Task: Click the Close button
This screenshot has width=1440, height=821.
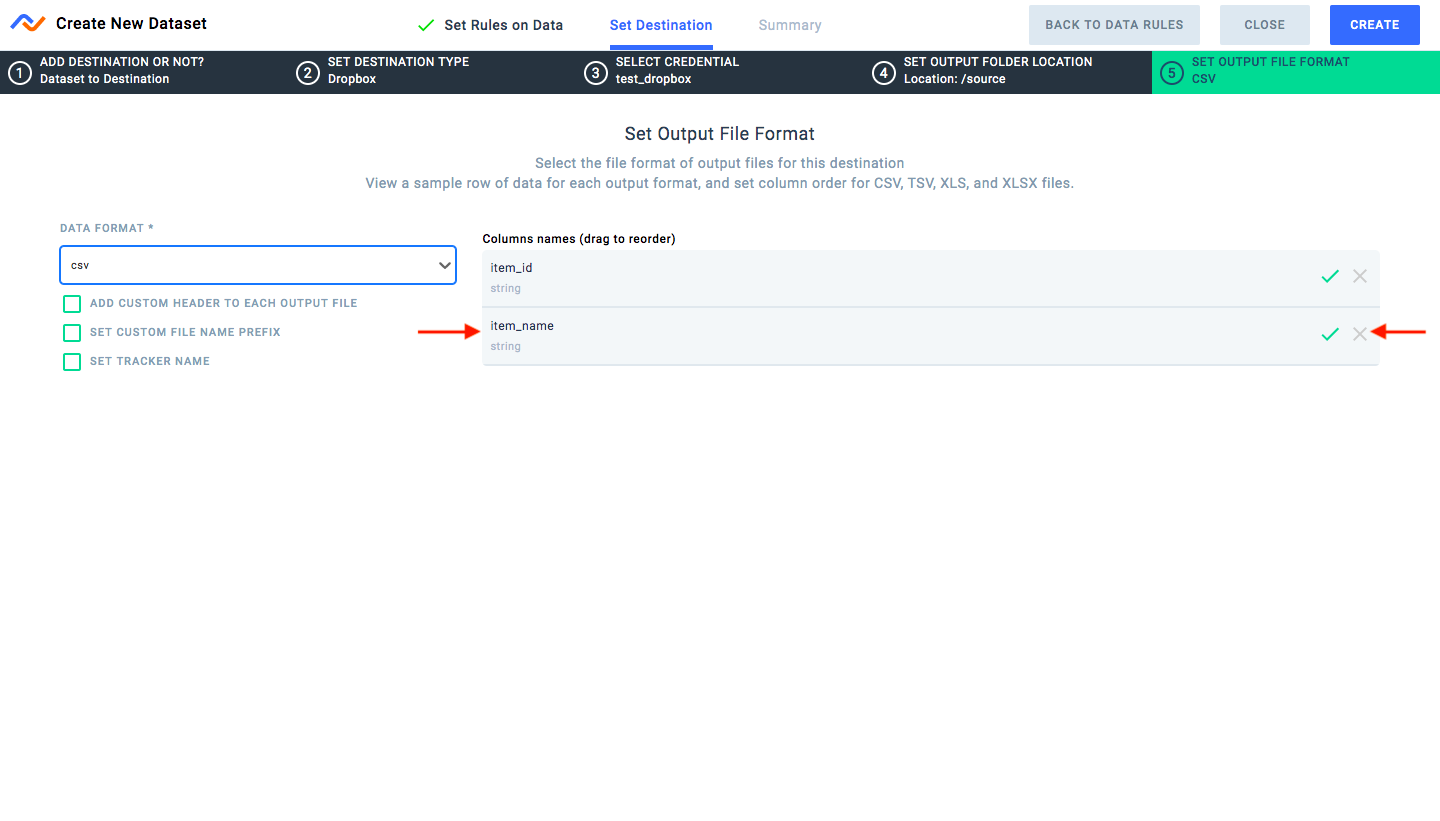Action: [x=1265, y=25]
